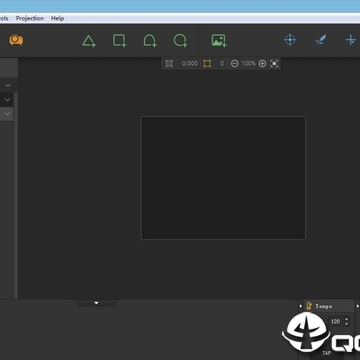
Task: Expand the topmost left panel chevron
Action: 8,85
